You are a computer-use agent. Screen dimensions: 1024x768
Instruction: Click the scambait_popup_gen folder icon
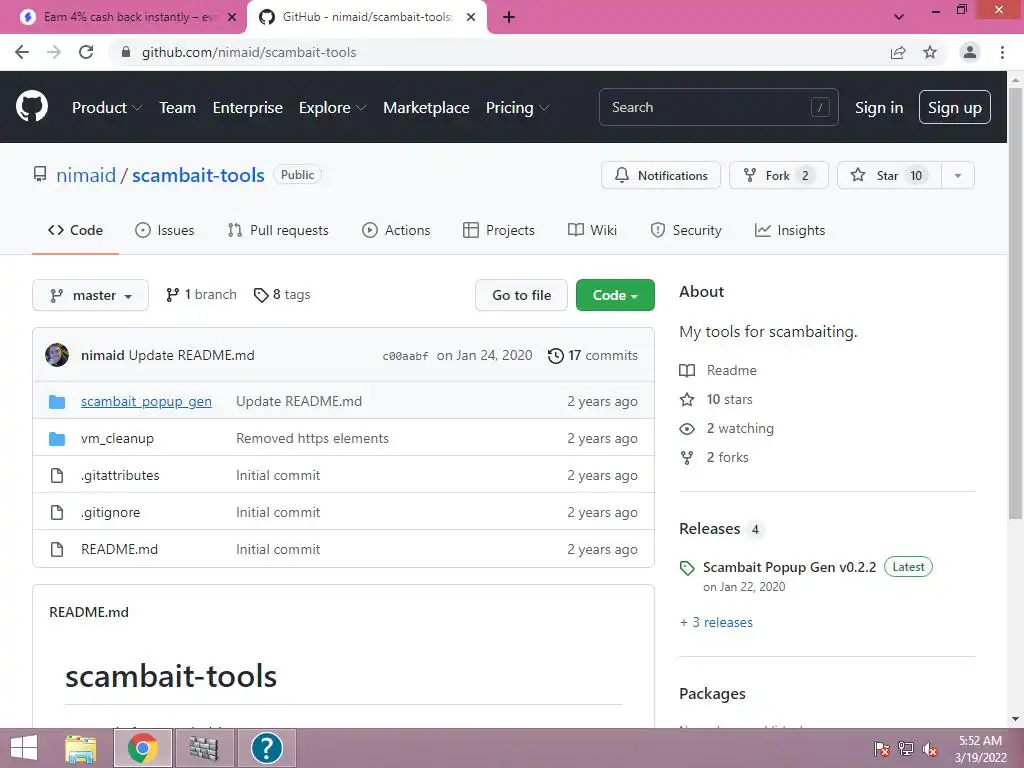(x=57, y=402)
